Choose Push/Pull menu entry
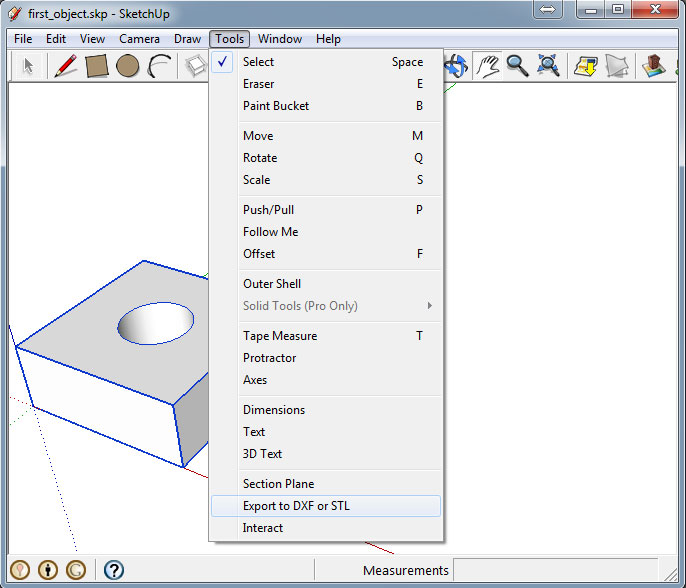 pyautogui.click(x=326, y=210)
